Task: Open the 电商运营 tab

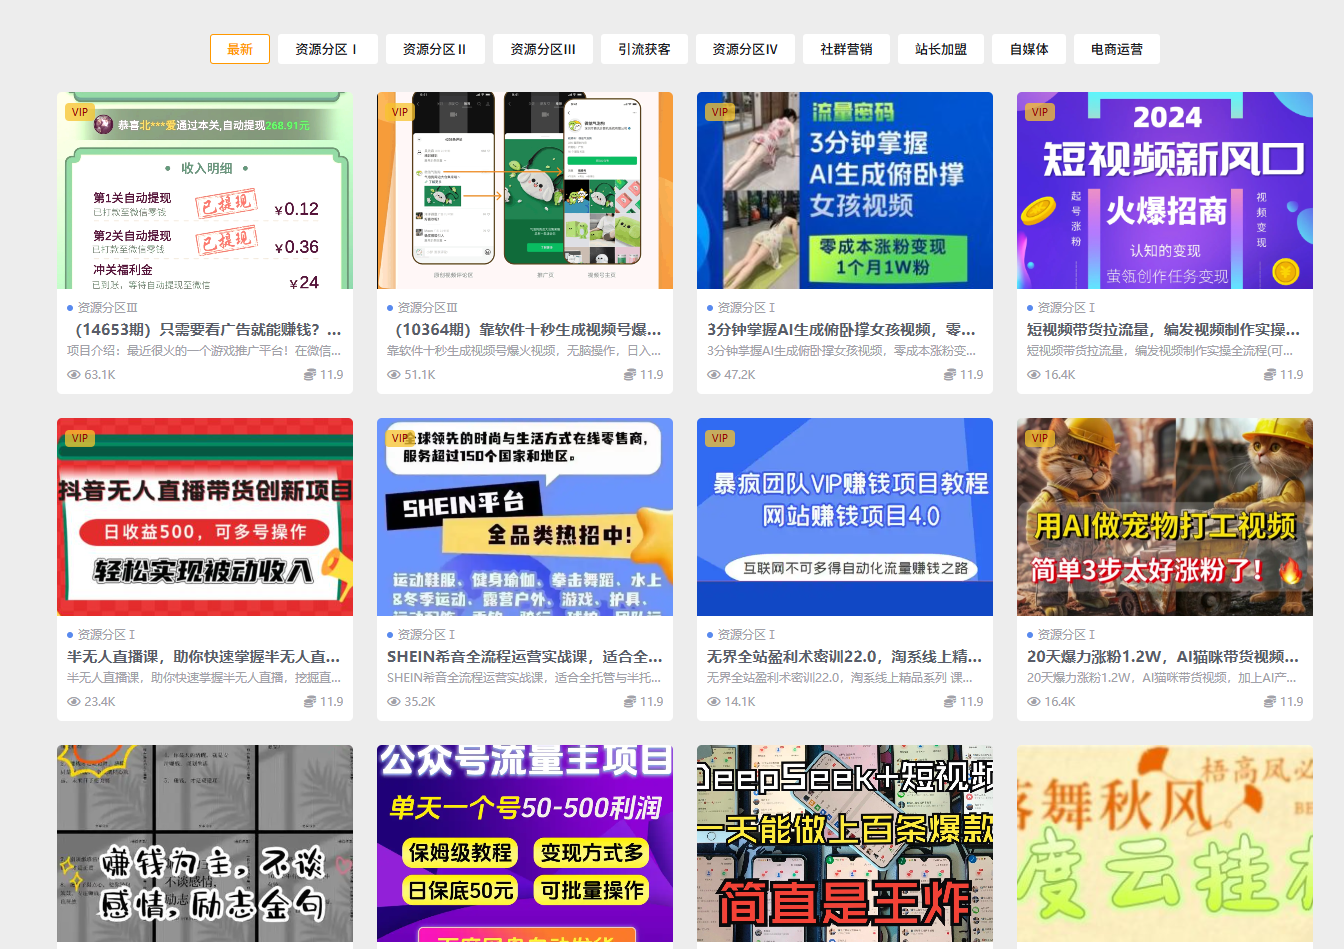Action: click(x=1117, y=49)
